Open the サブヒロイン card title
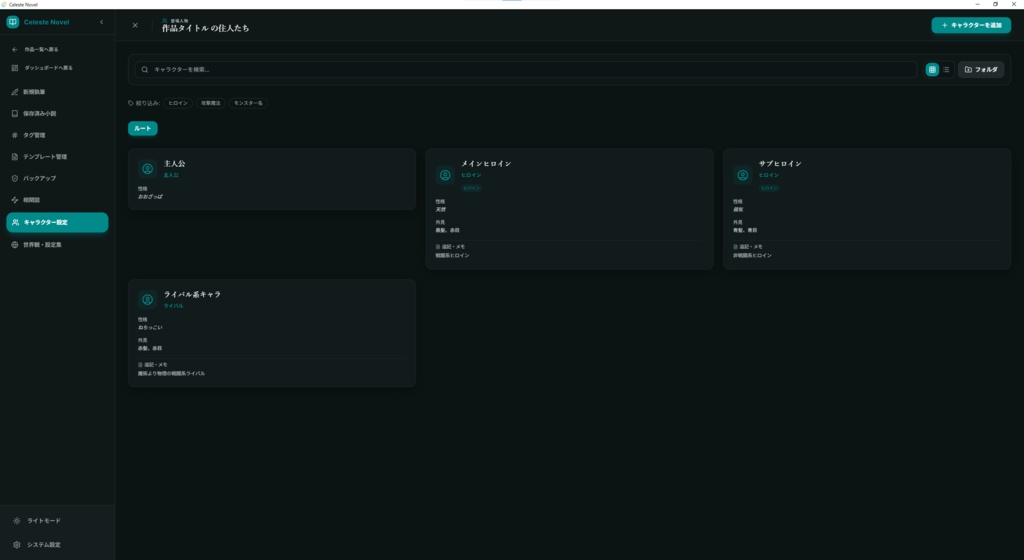Screen dimensions: 1024x560 pos(780,164)
